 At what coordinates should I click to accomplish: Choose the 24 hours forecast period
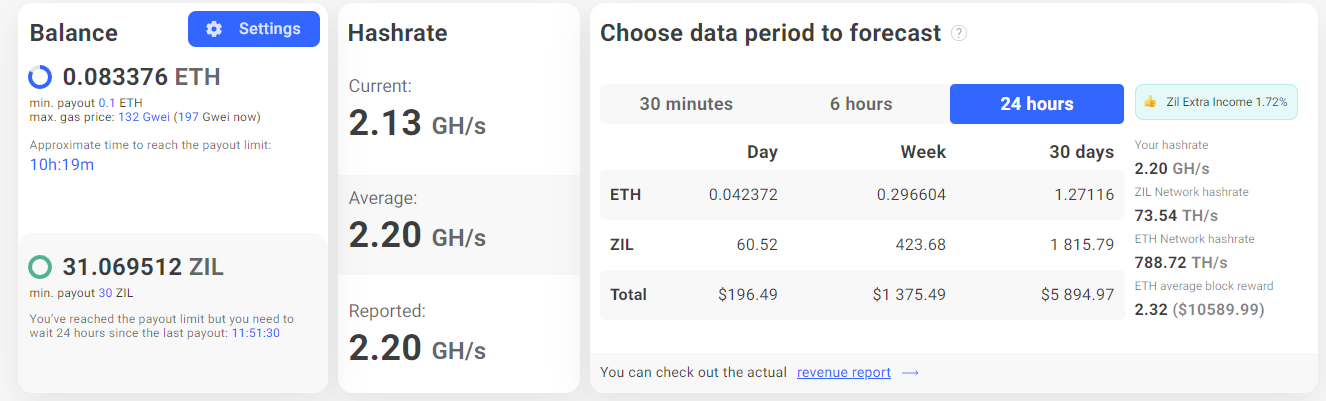coord(1036,104)
